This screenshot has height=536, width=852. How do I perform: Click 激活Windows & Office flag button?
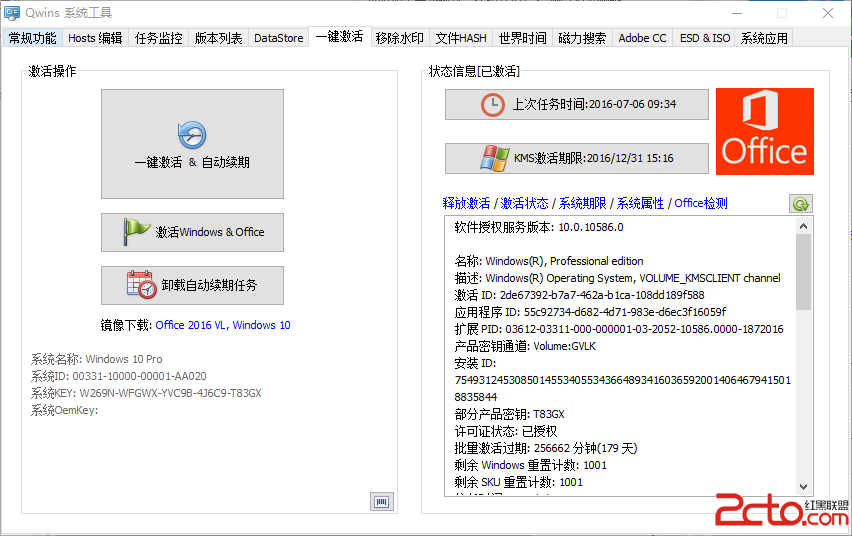tap(192, 232)
